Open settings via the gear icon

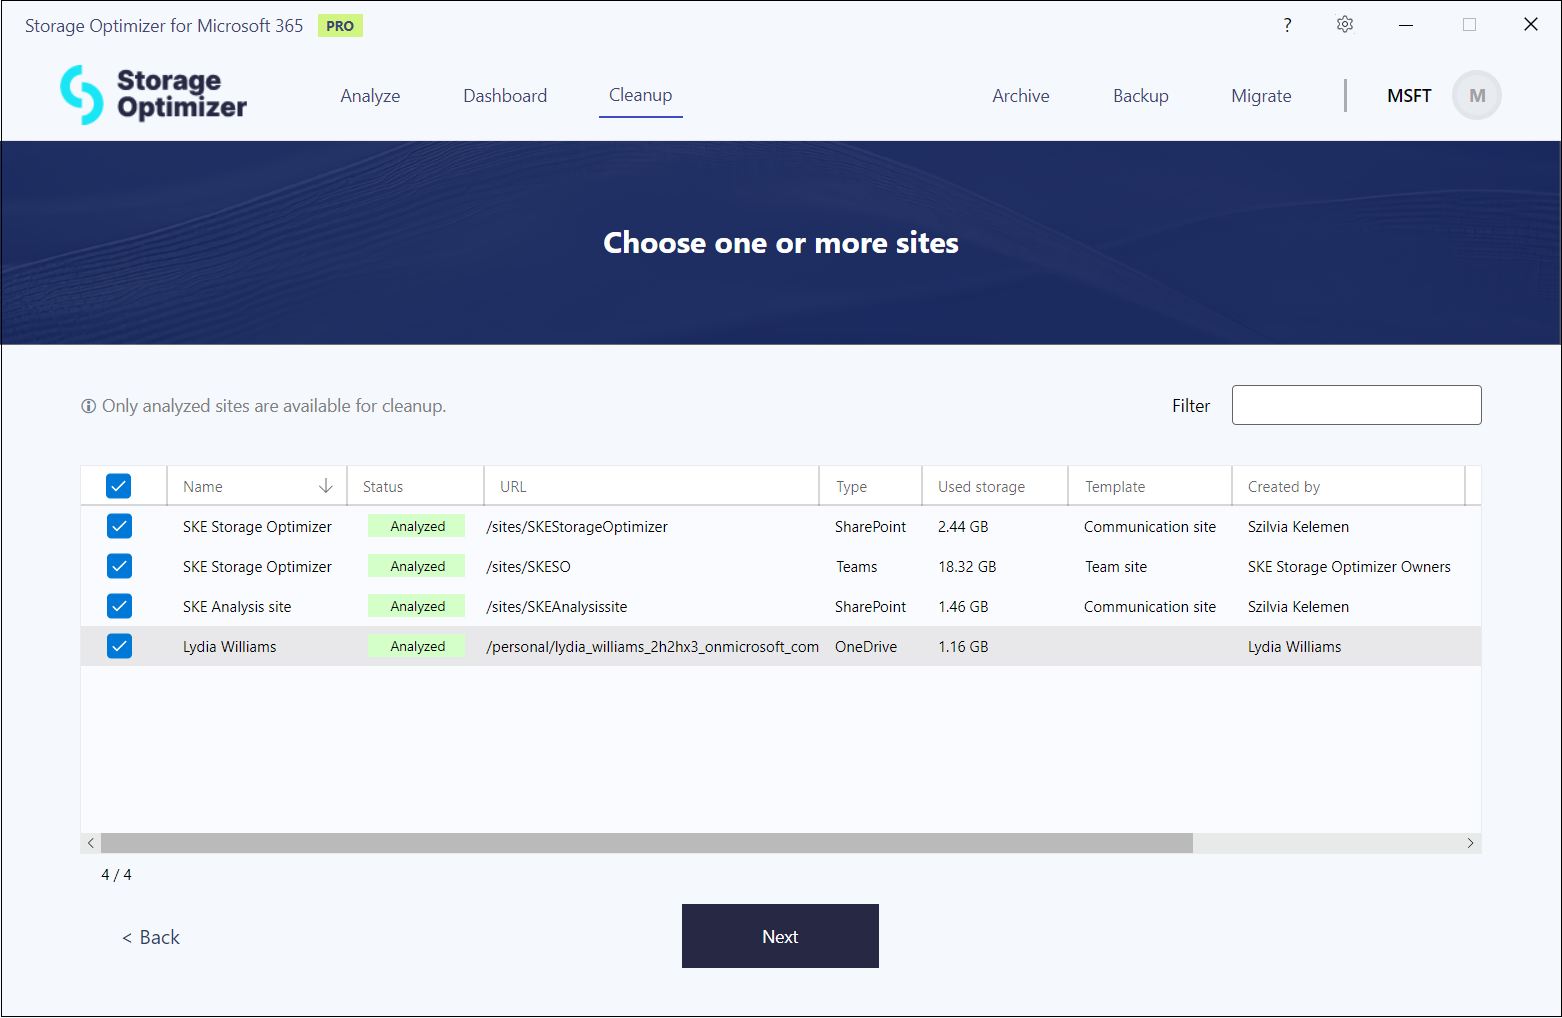click(x=1345, y=25)
